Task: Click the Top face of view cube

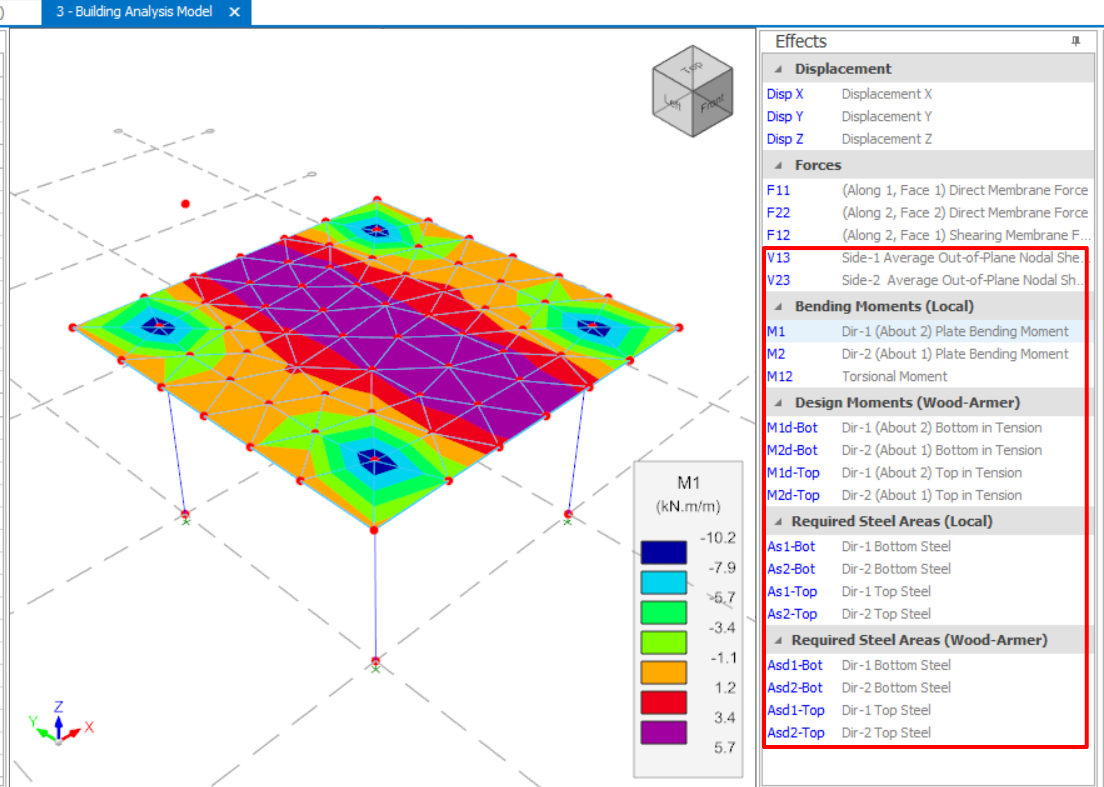Action: click(x=691, y=69)
